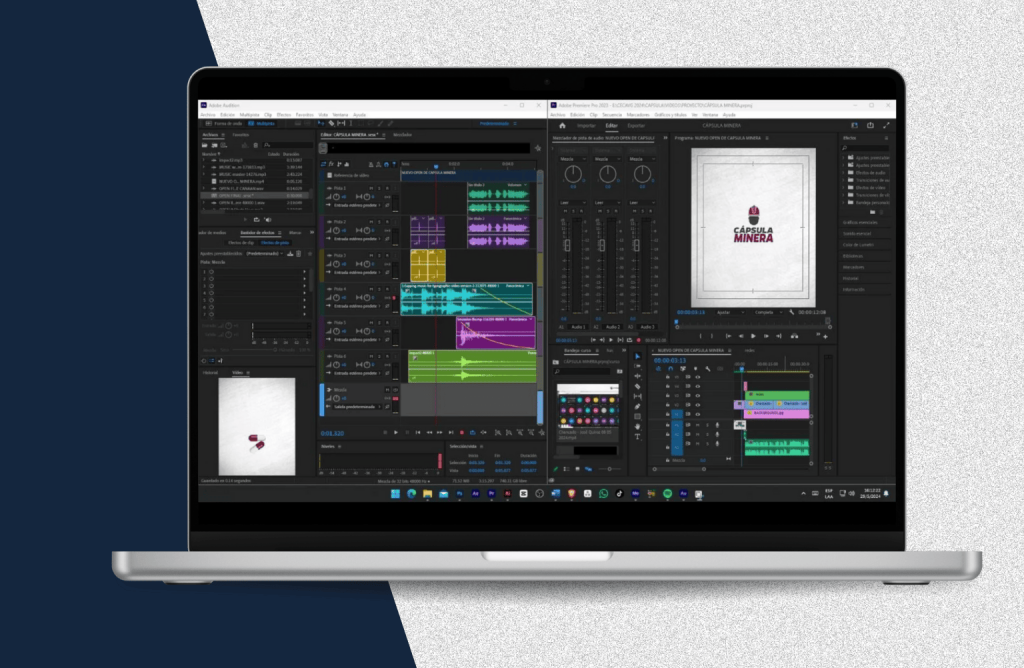Screen dimensions: 1024x668
Task: Open the Spotify icon in the taskbar
Action: click(x=667, y=494)
